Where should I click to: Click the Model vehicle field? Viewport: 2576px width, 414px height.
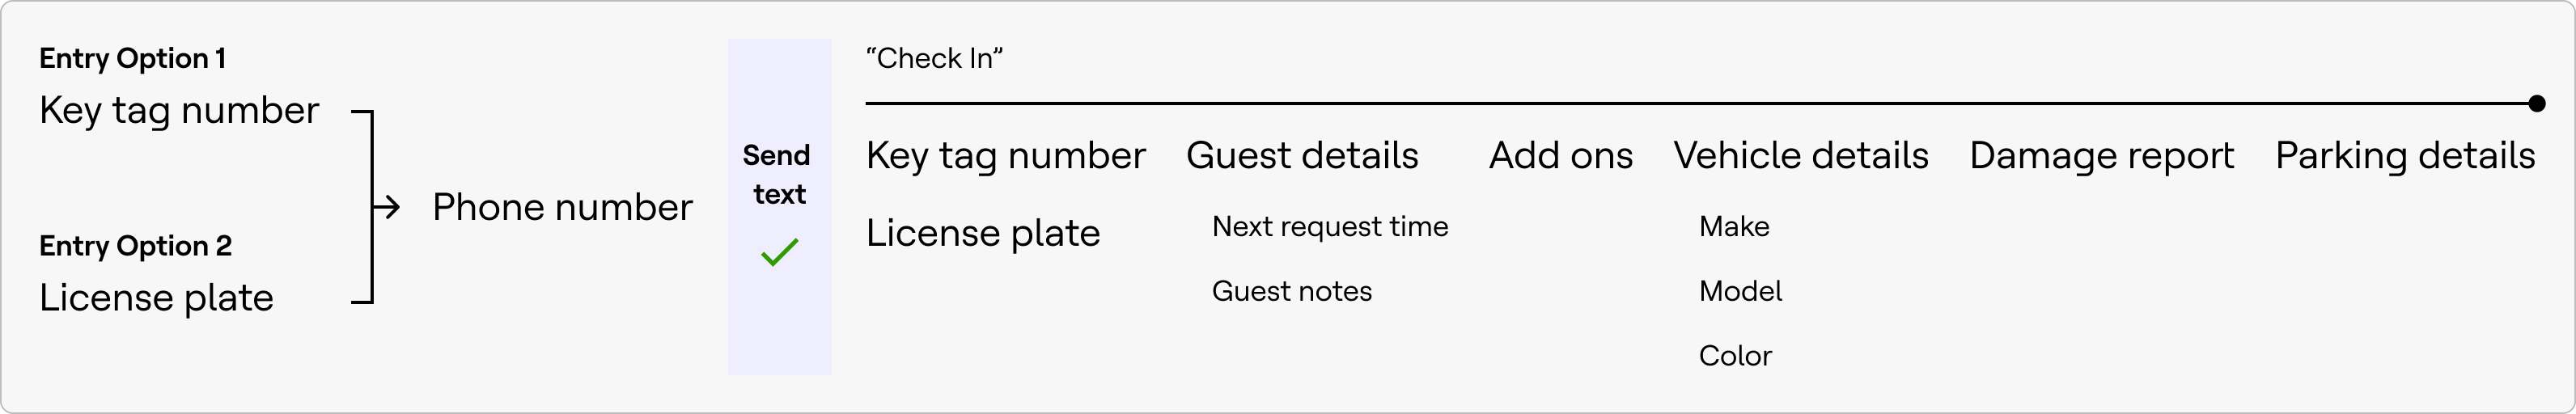tap(1740, 291)
